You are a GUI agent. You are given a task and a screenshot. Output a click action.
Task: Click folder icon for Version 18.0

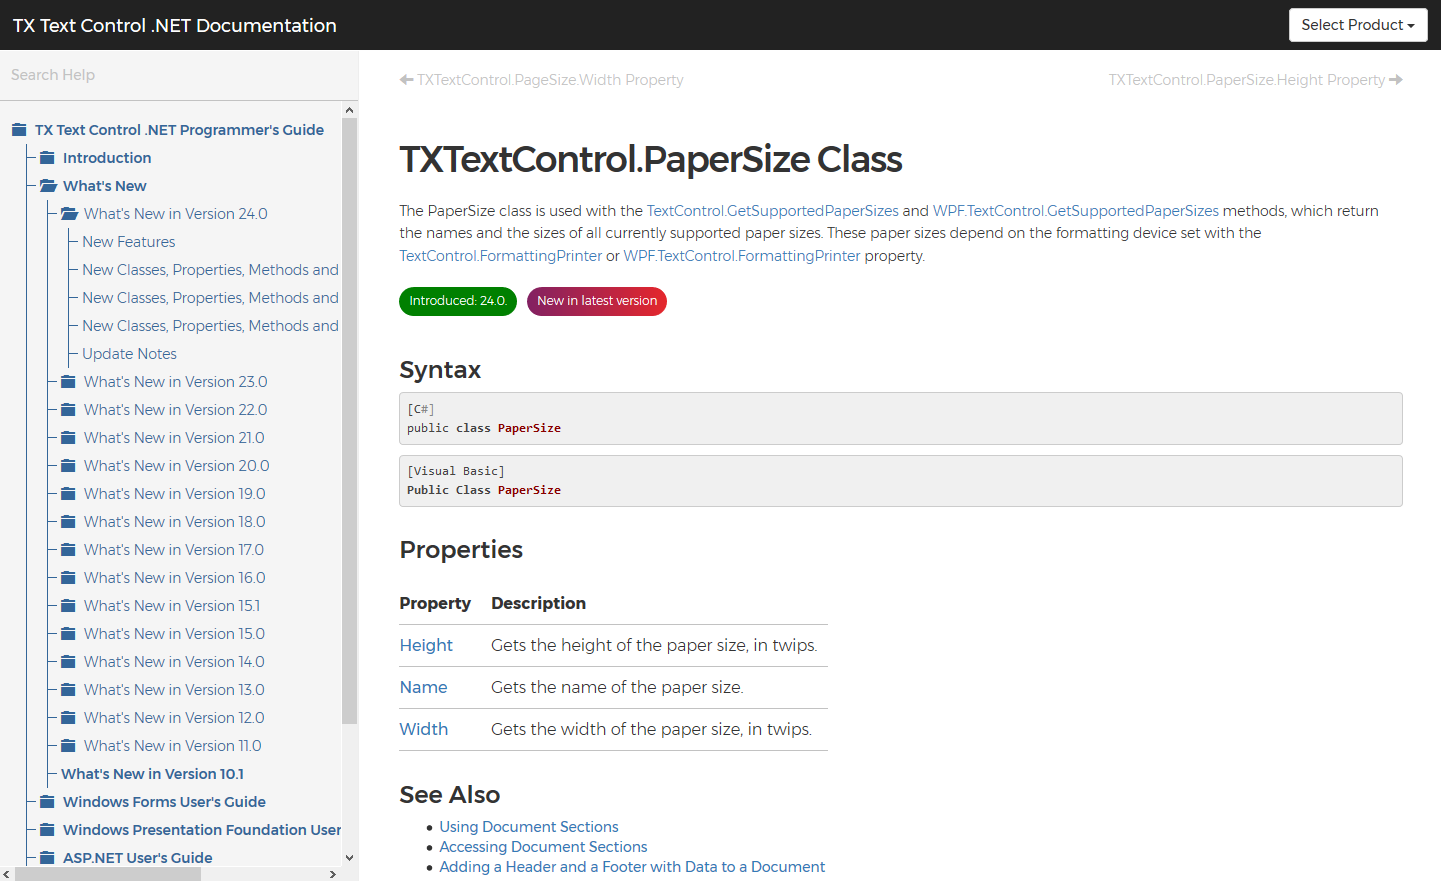tap(68, 522)
